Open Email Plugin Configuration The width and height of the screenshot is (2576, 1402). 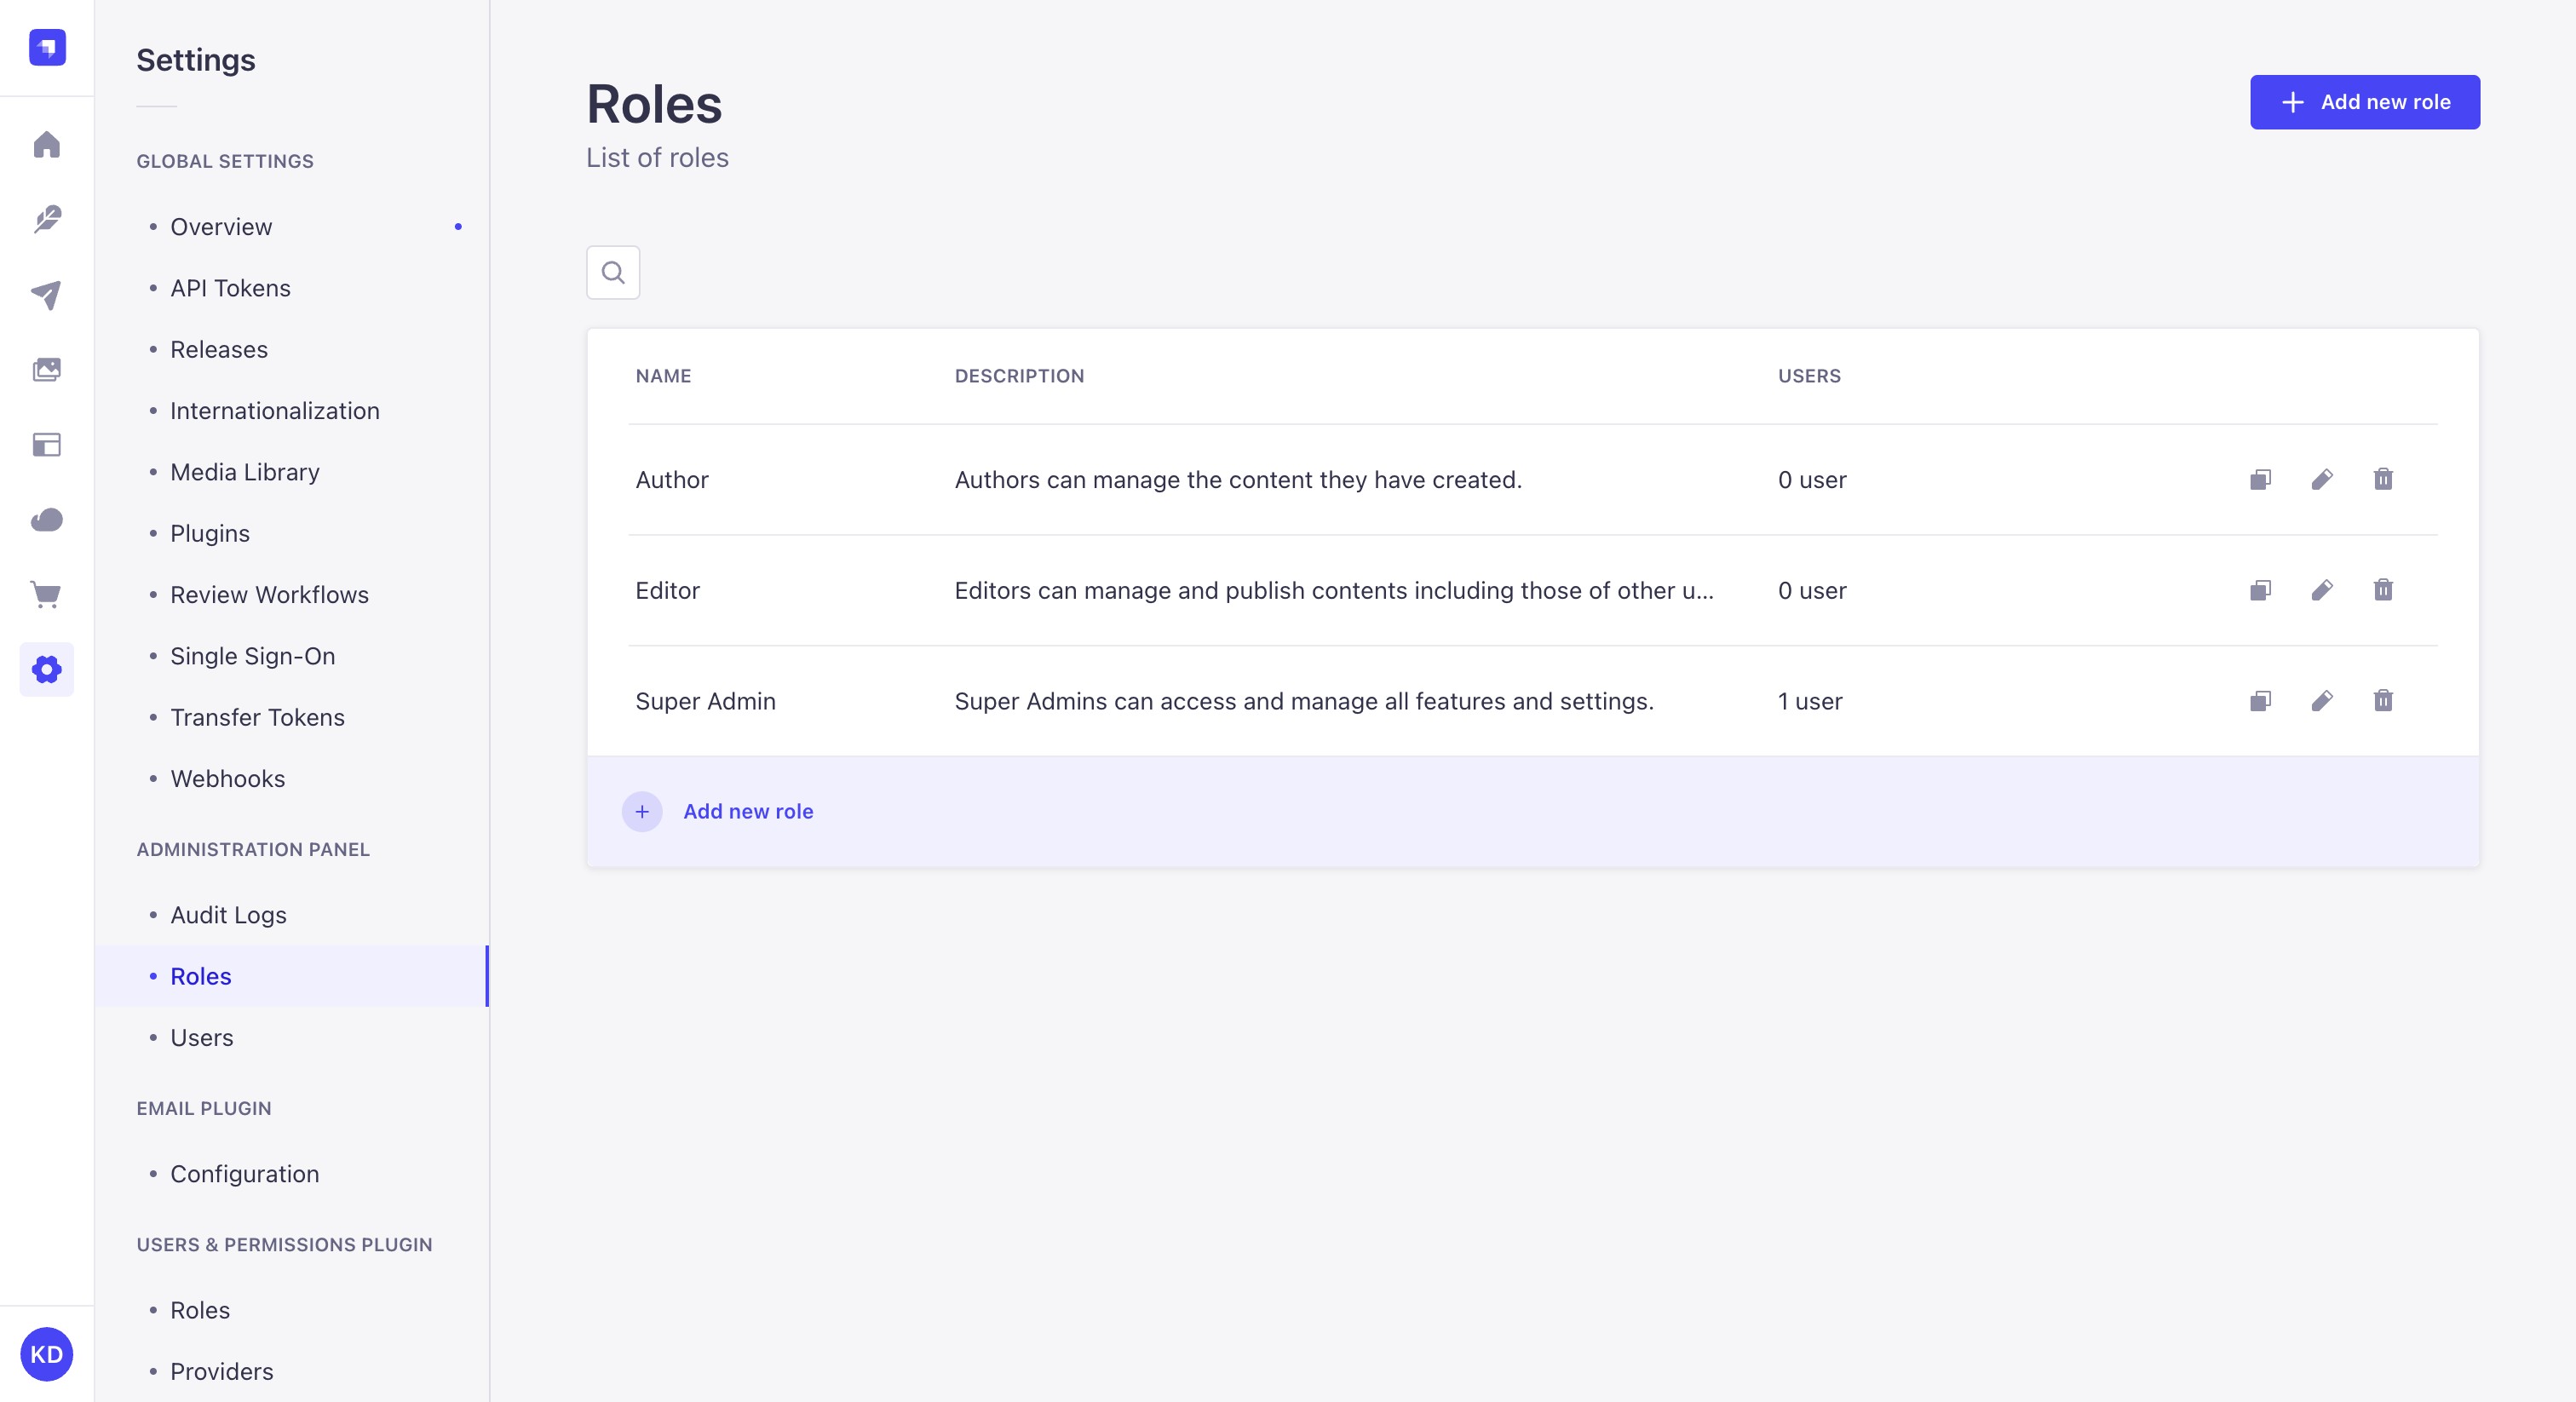[x=292, y=1174]
